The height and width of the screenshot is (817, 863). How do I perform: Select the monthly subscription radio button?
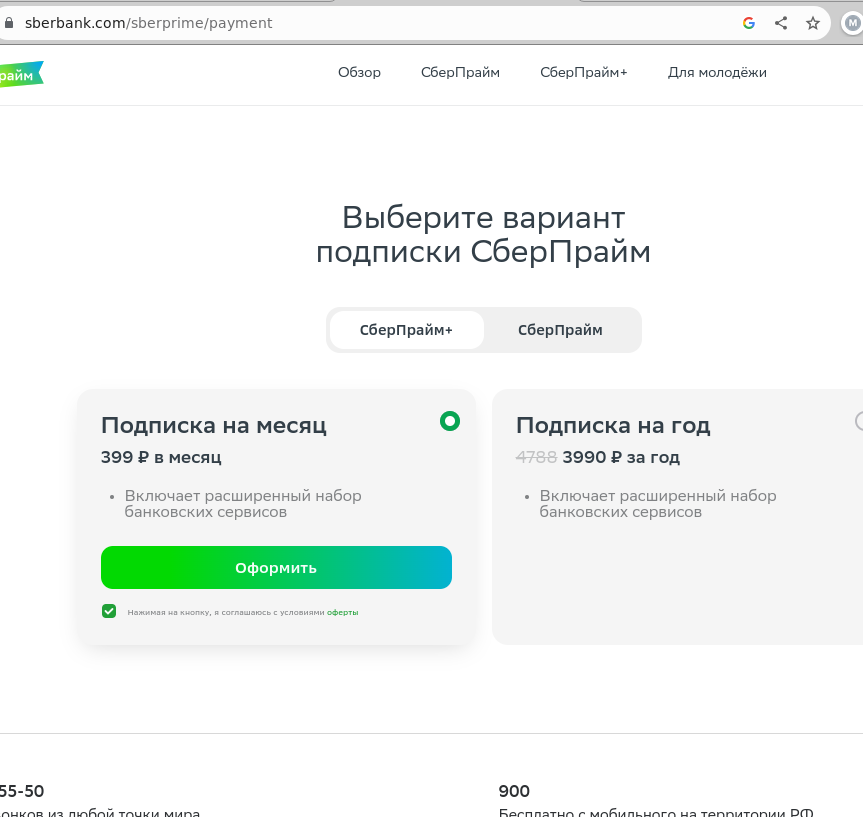(x=450, y=421)
